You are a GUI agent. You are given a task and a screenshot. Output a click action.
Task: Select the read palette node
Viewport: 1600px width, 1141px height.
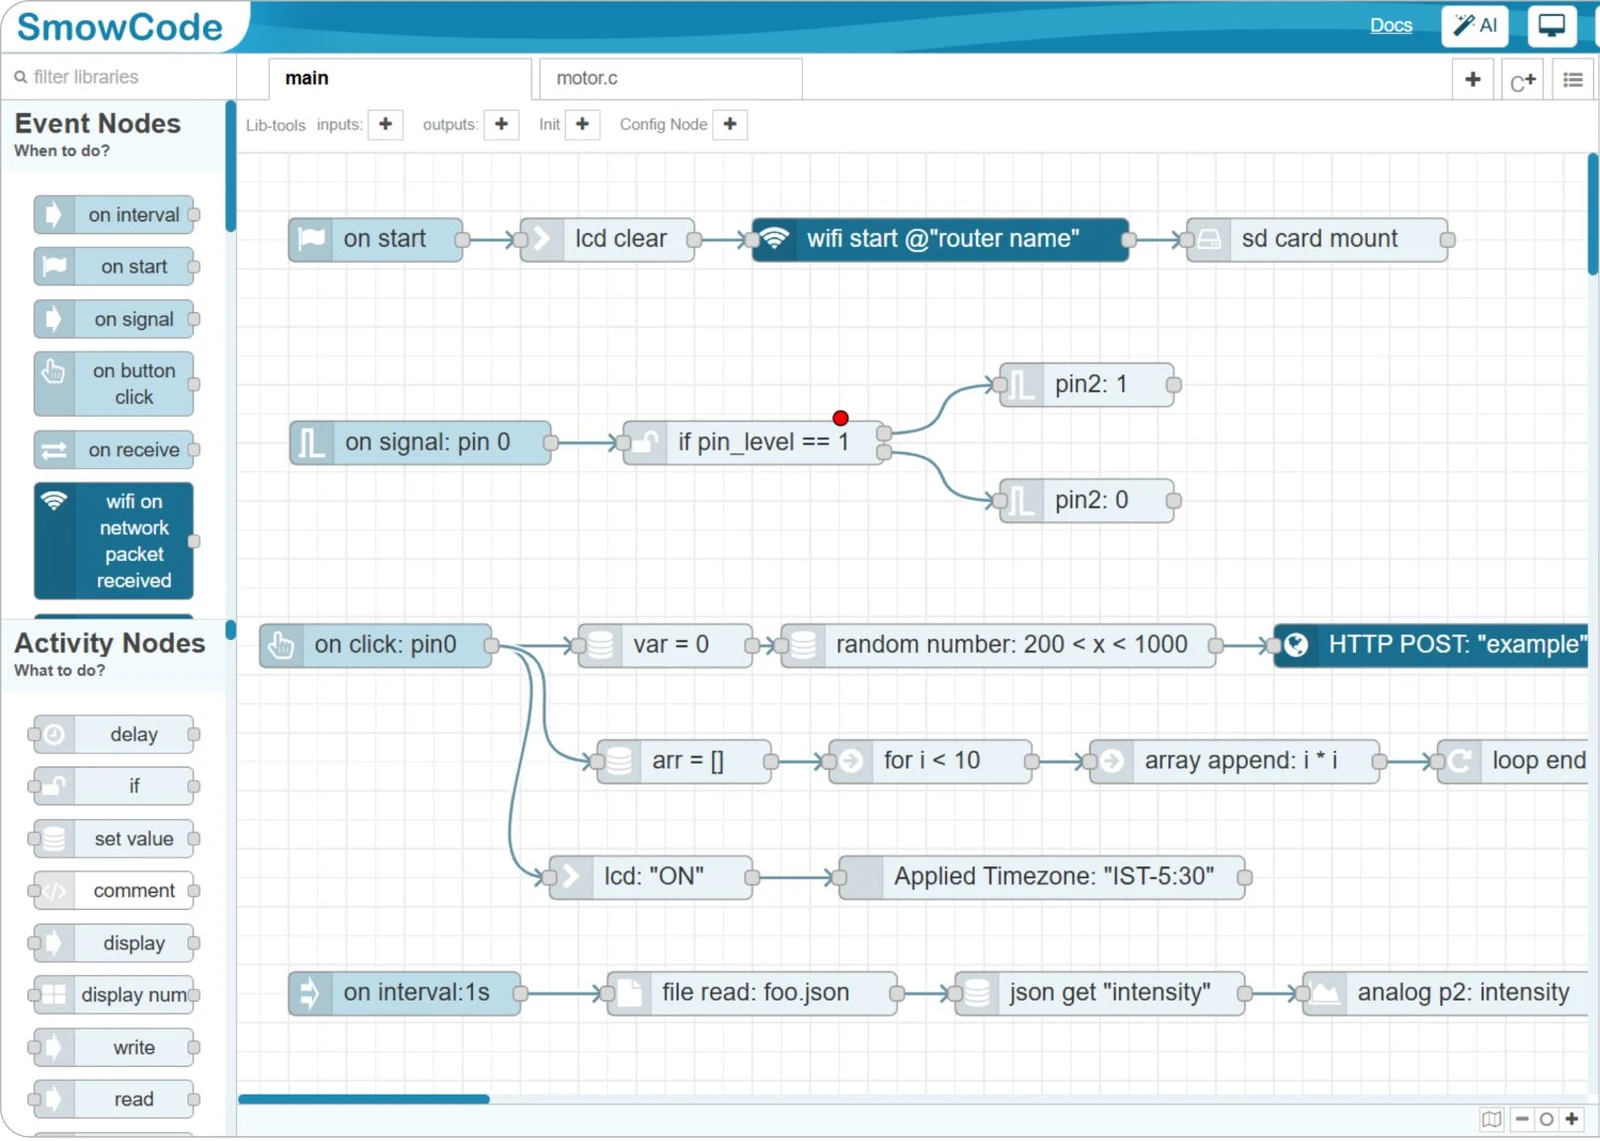tap(114, 1099)
